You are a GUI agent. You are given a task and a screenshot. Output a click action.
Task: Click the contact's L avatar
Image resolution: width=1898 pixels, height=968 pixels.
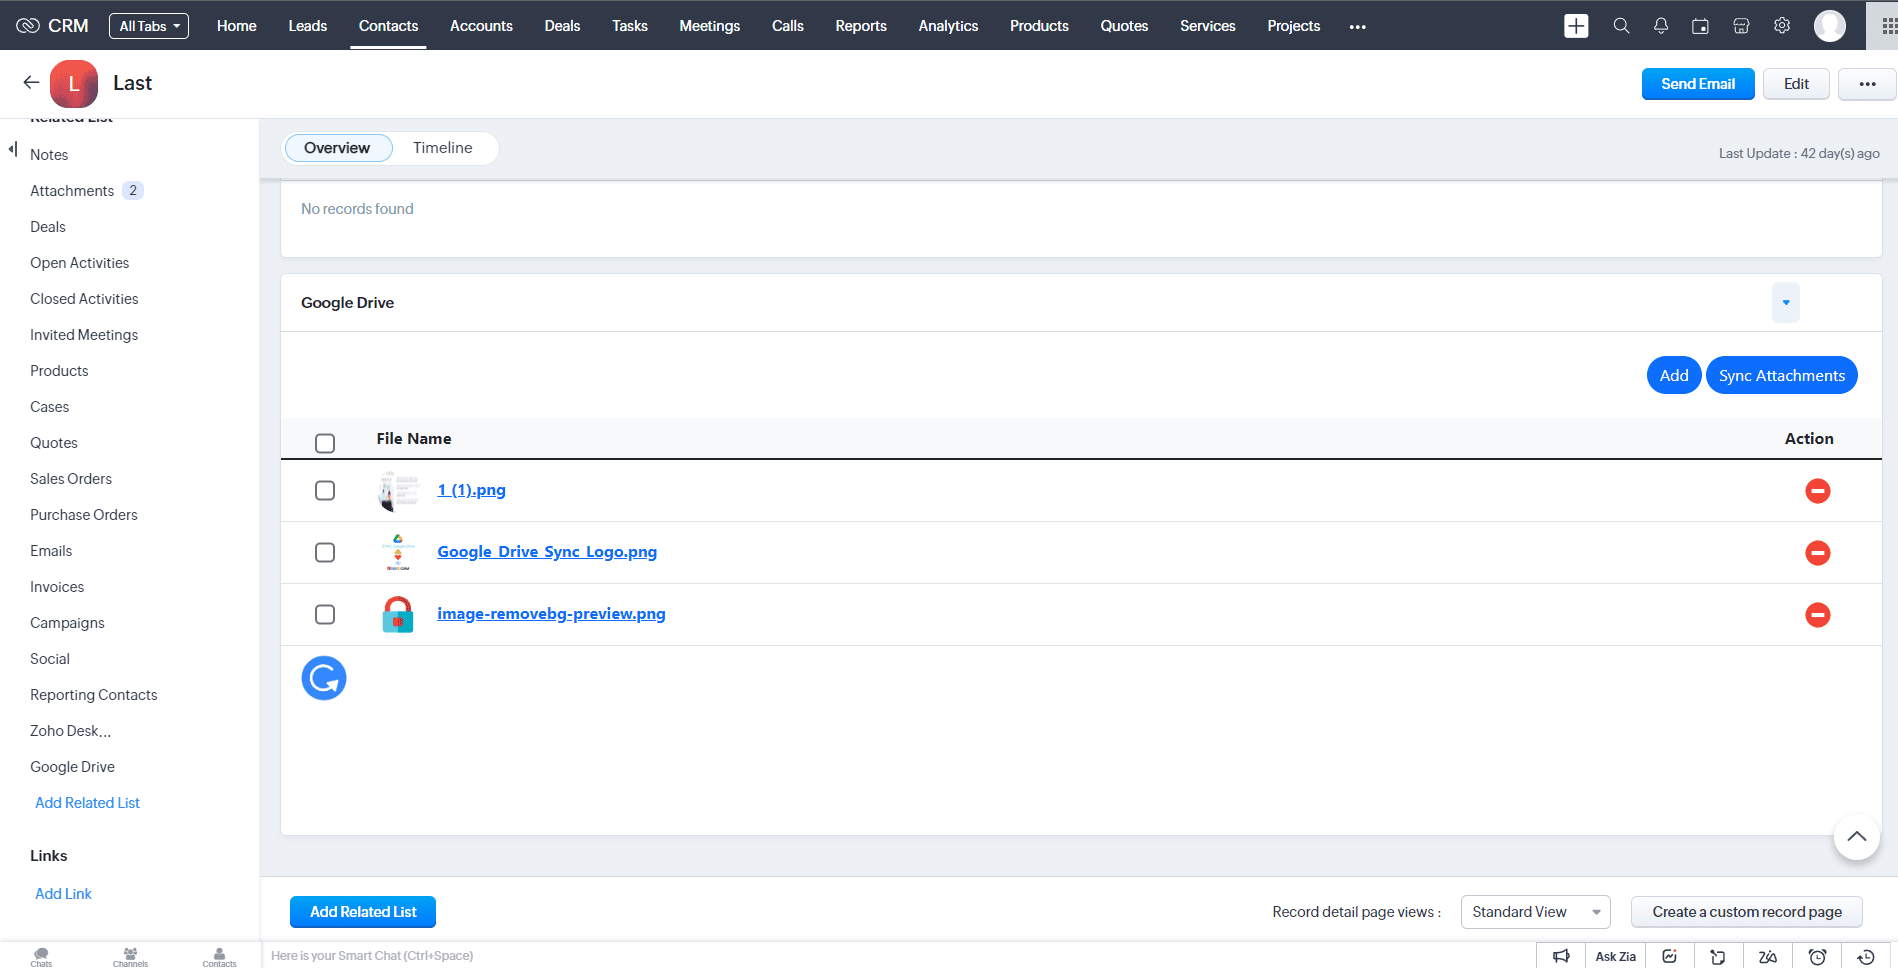[74, 84]
